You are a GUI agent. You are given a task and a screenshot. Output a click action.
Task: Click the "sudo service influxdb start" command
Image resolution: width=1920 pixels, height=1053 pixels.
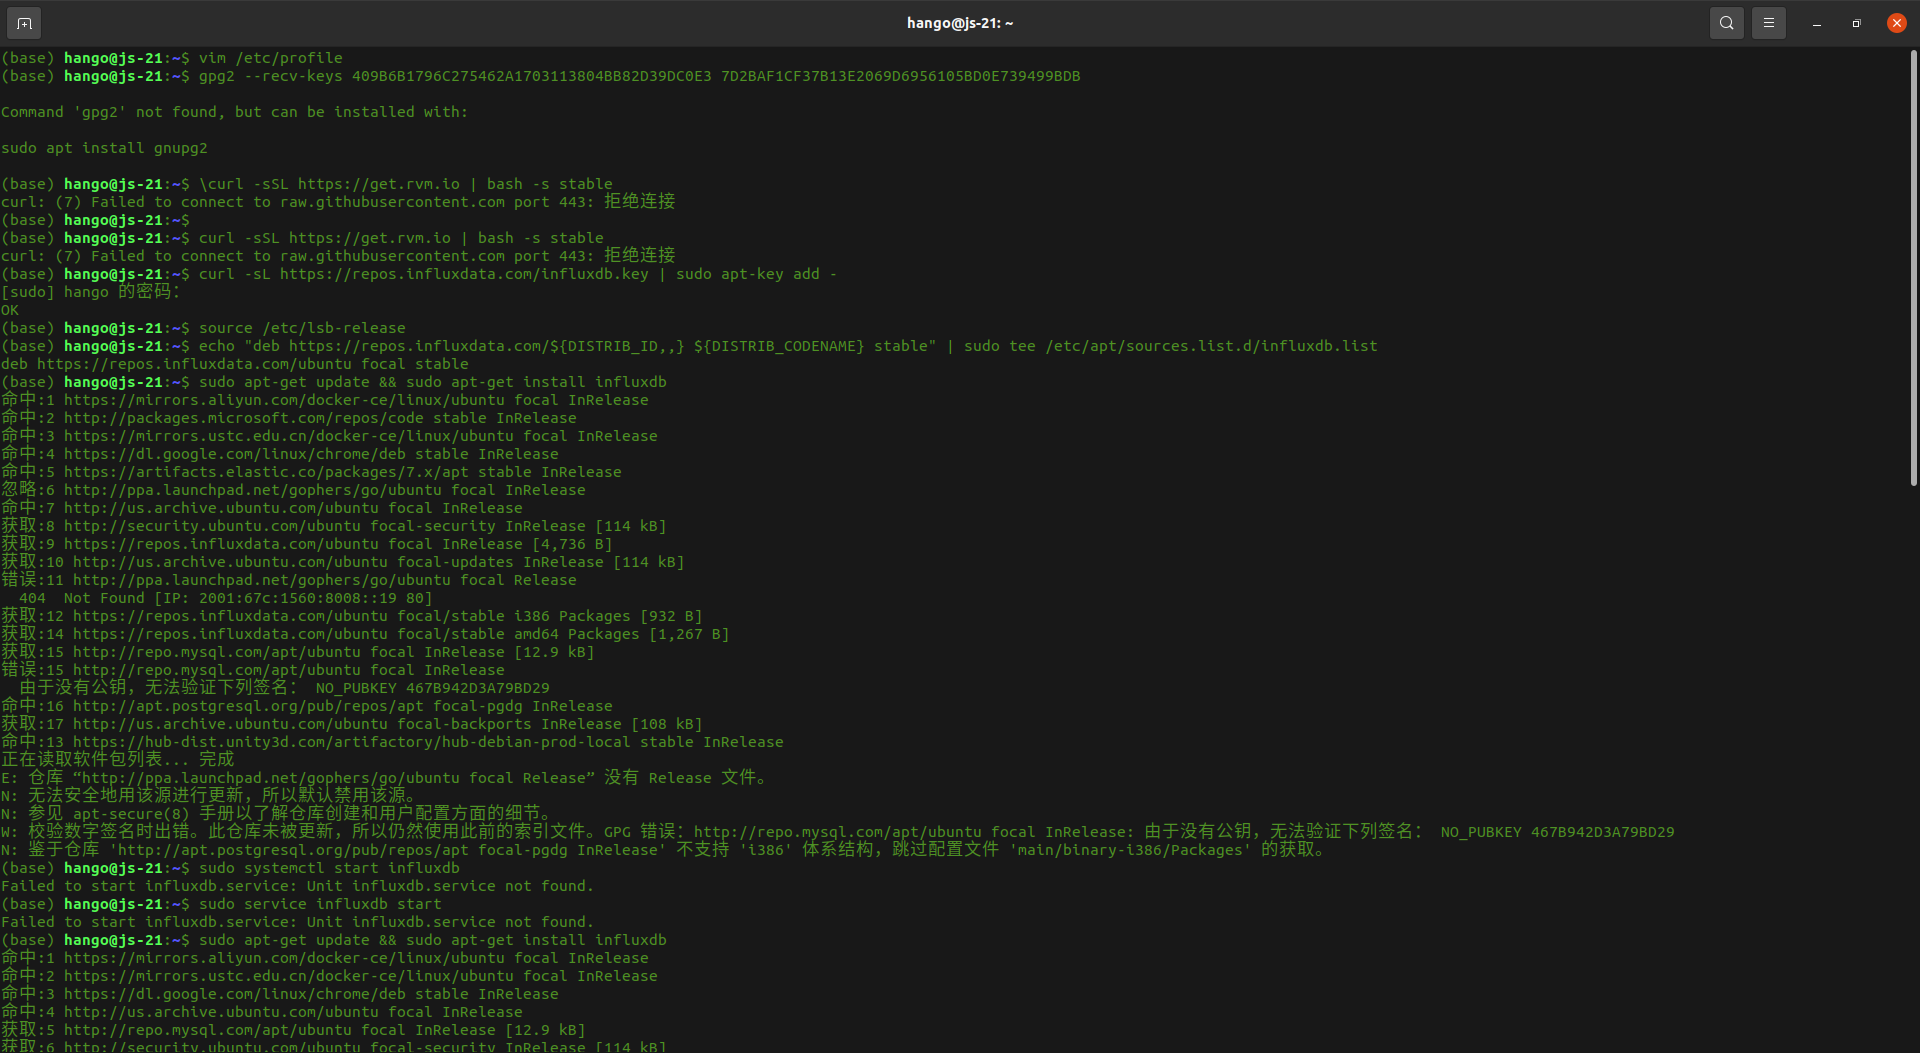[320, 904]
